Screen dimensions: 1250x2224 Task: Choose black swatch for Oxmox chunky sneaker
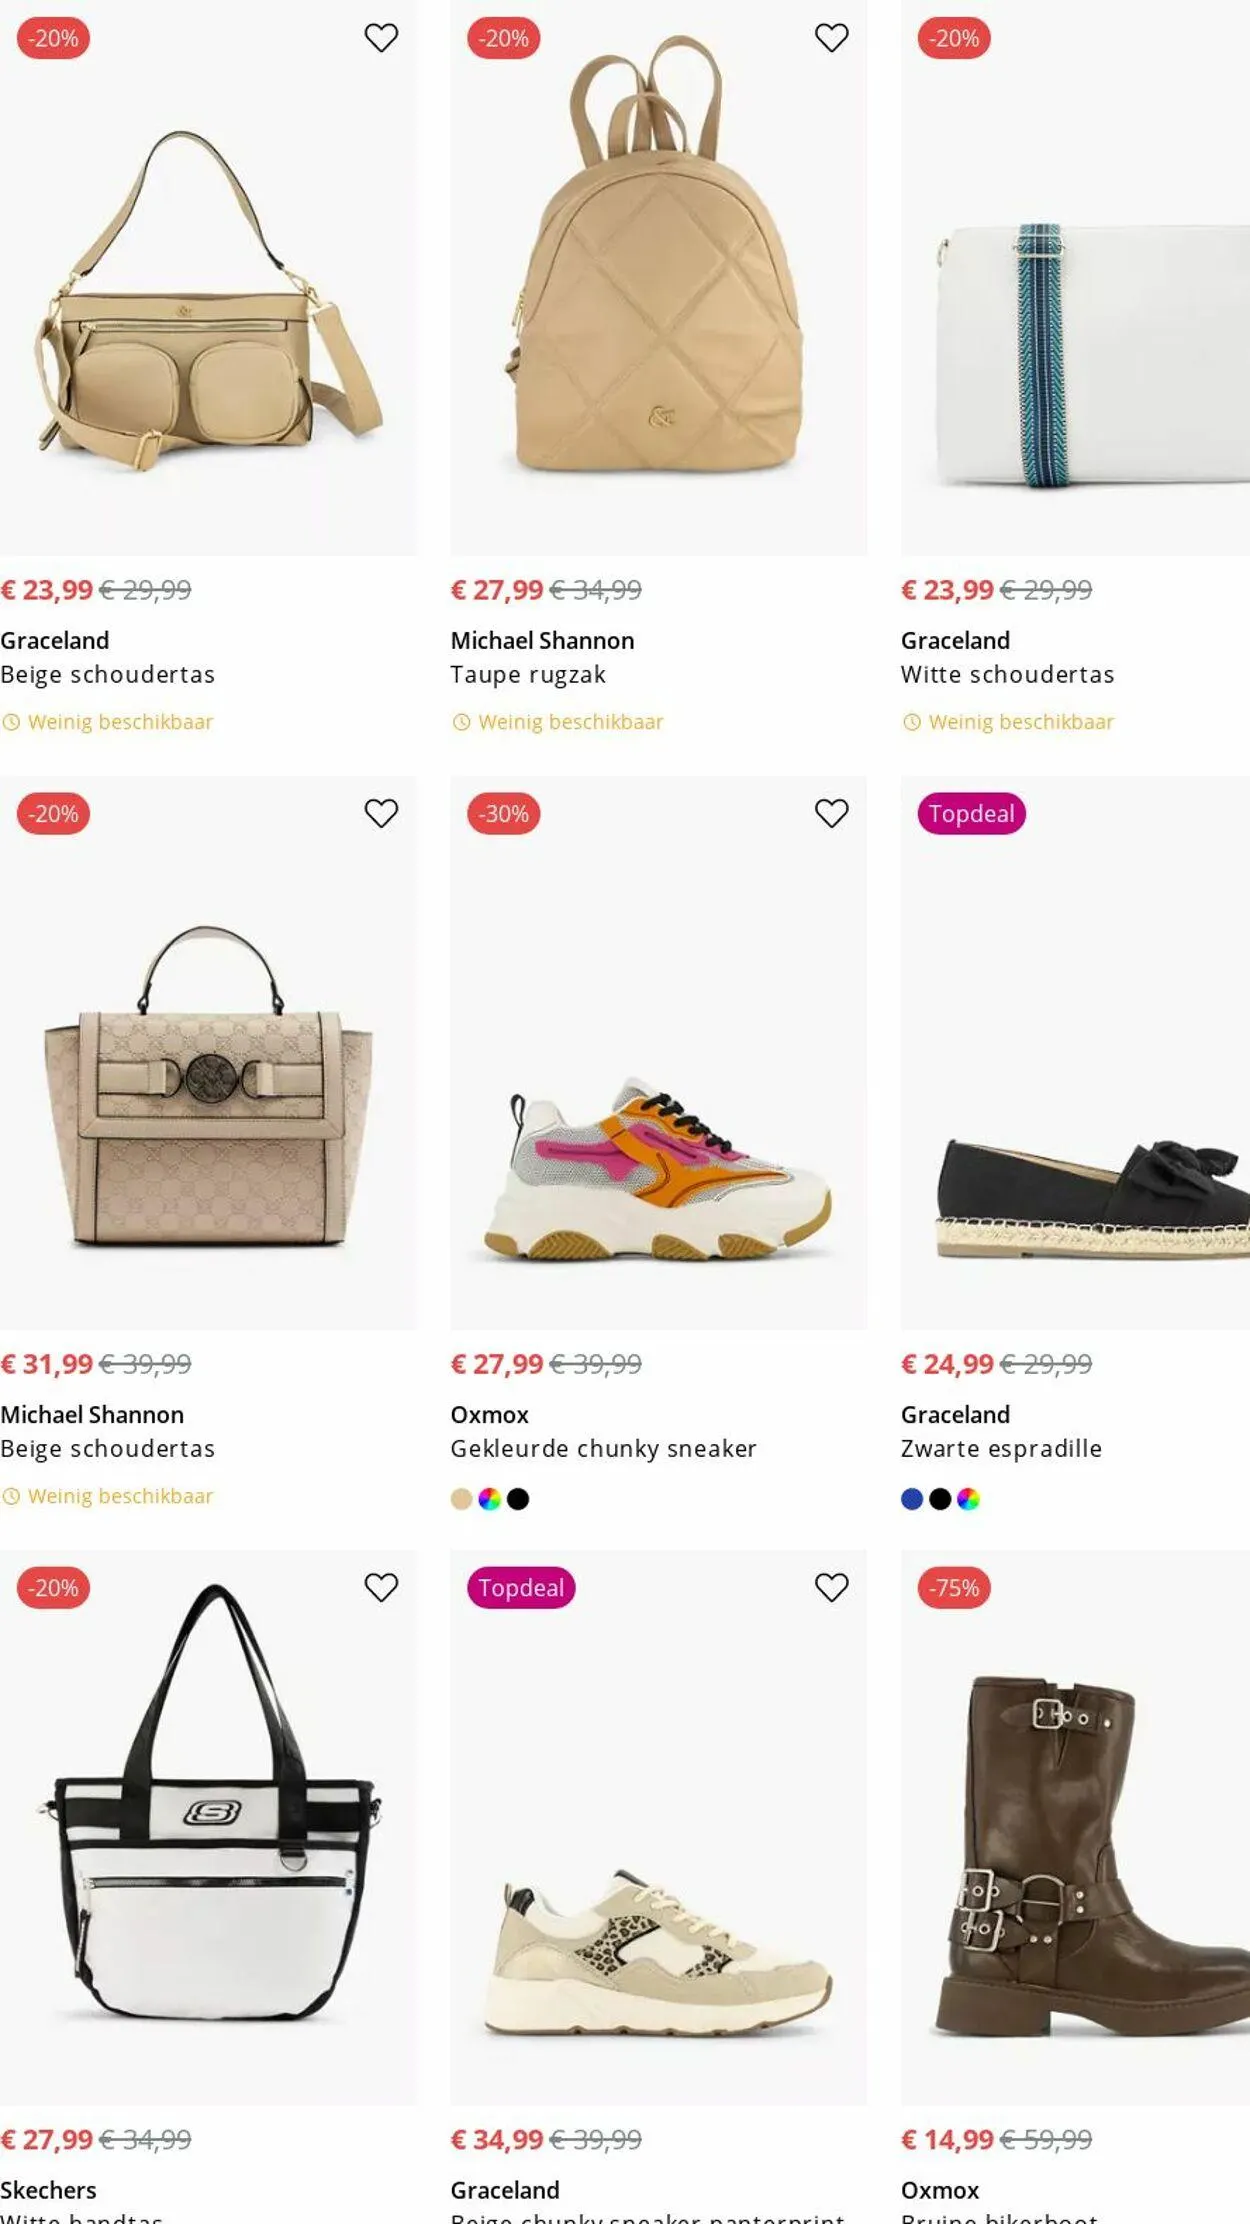pos(518,1499)
